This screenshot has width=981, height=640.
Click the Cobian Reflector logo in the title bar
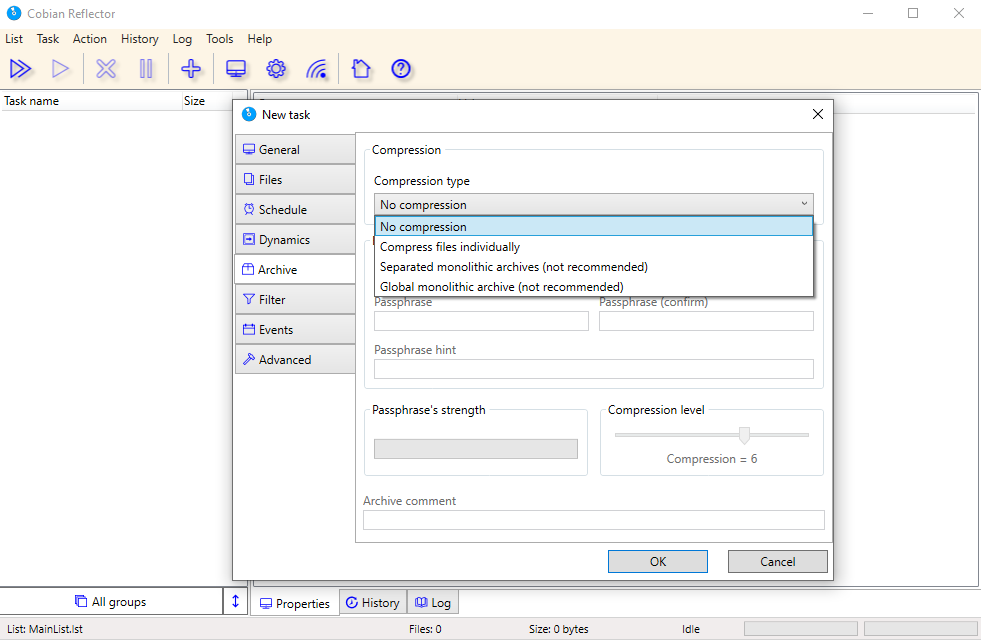14,13
